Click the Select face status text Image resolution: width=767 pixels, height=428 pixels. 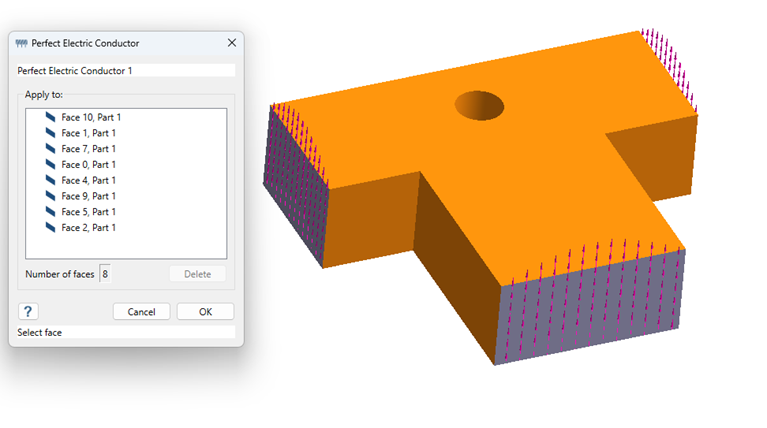pyautogui.click(x=40, y=333)
